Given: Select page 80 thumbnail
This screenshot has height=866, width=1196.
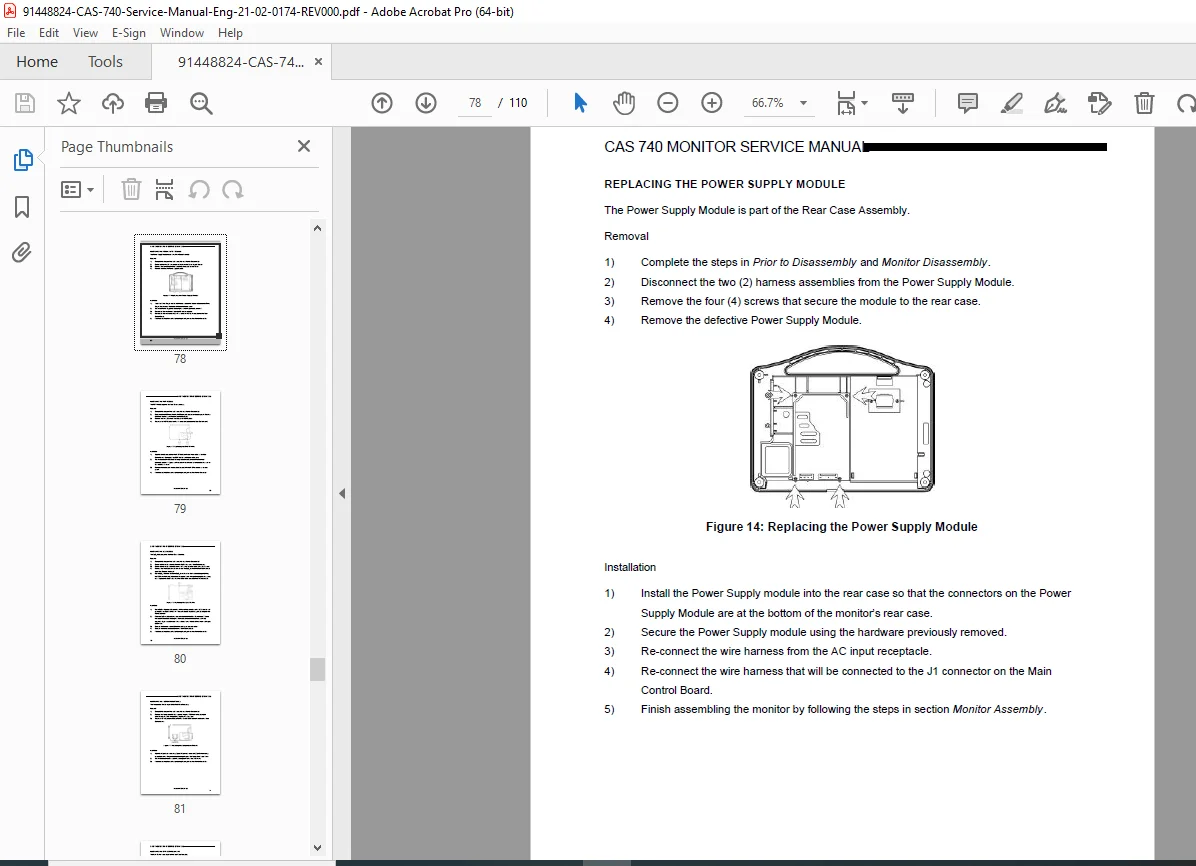Looking at the screenshot, I should coord(180,593).
